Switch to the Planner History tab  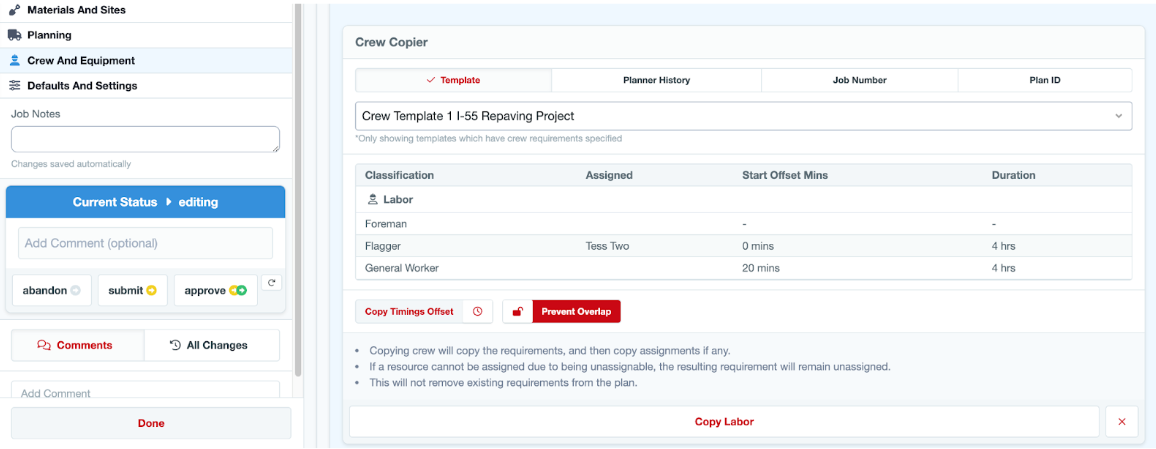tap(656, 80)
